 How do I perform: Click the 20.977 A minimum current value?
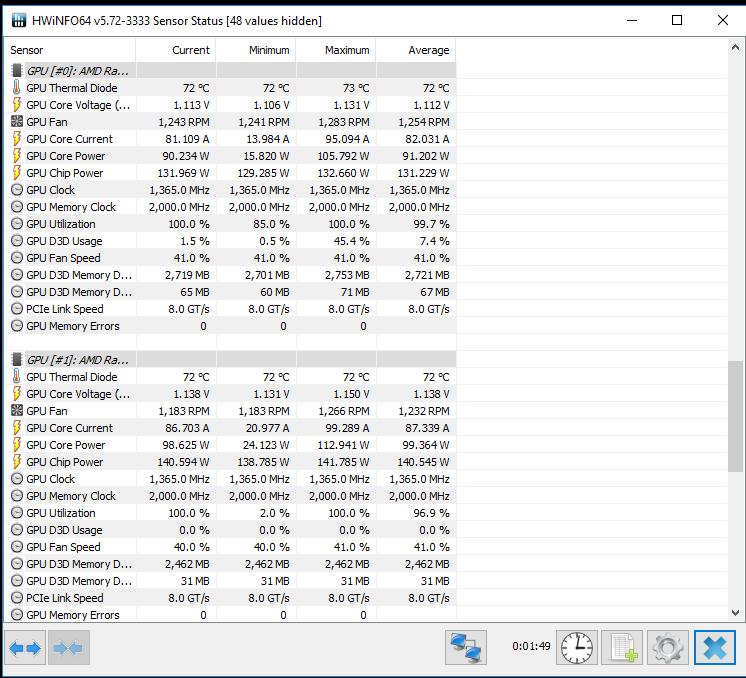(x=267, y=428)
